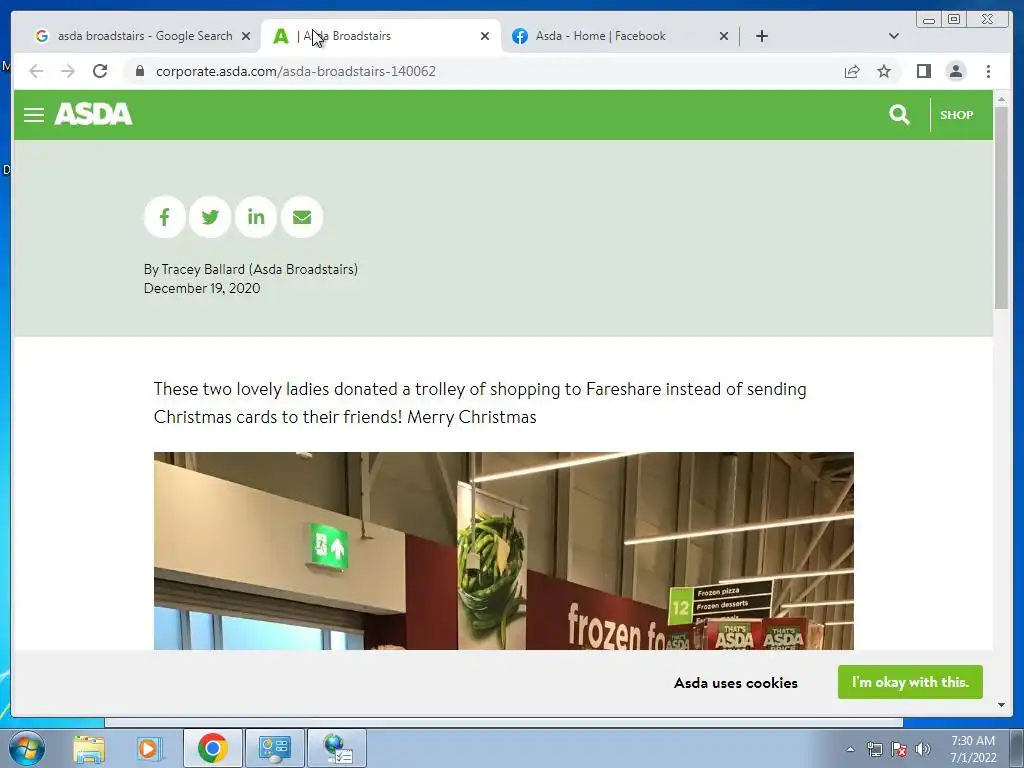Viewport: 1024px width, 768px height.
Task: Click the date December 19, 2020
Action: click(x=202, y=288)
